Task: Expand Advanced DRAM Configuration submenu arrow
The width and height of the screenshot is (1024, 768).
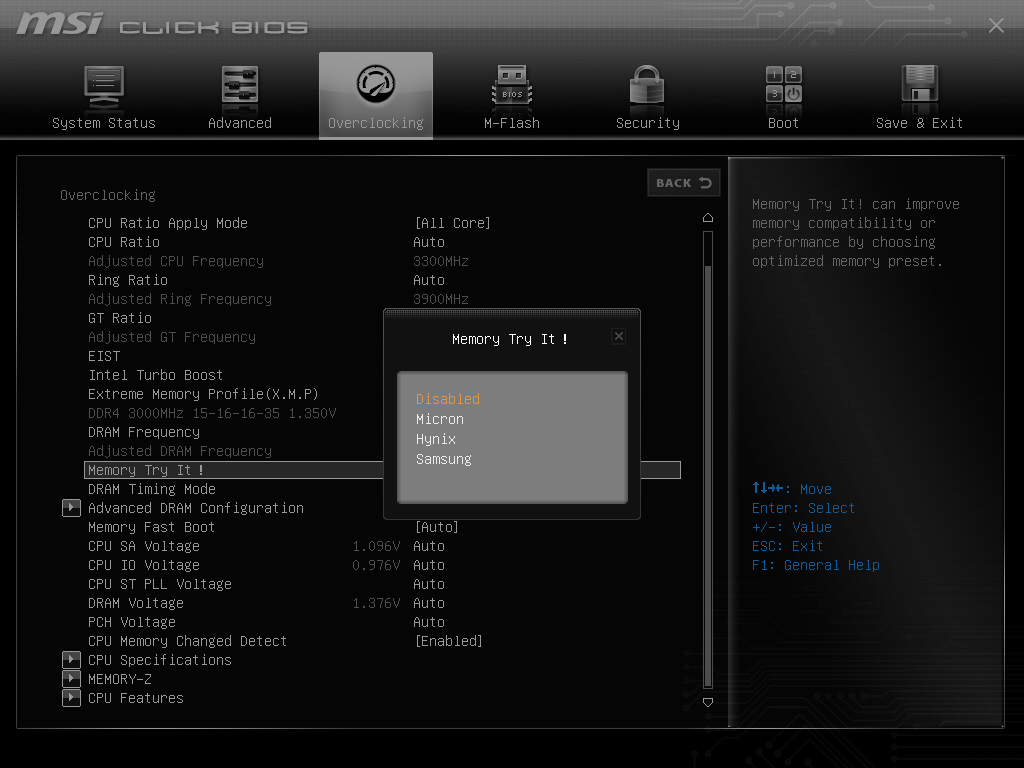Action: pos(71,508)
